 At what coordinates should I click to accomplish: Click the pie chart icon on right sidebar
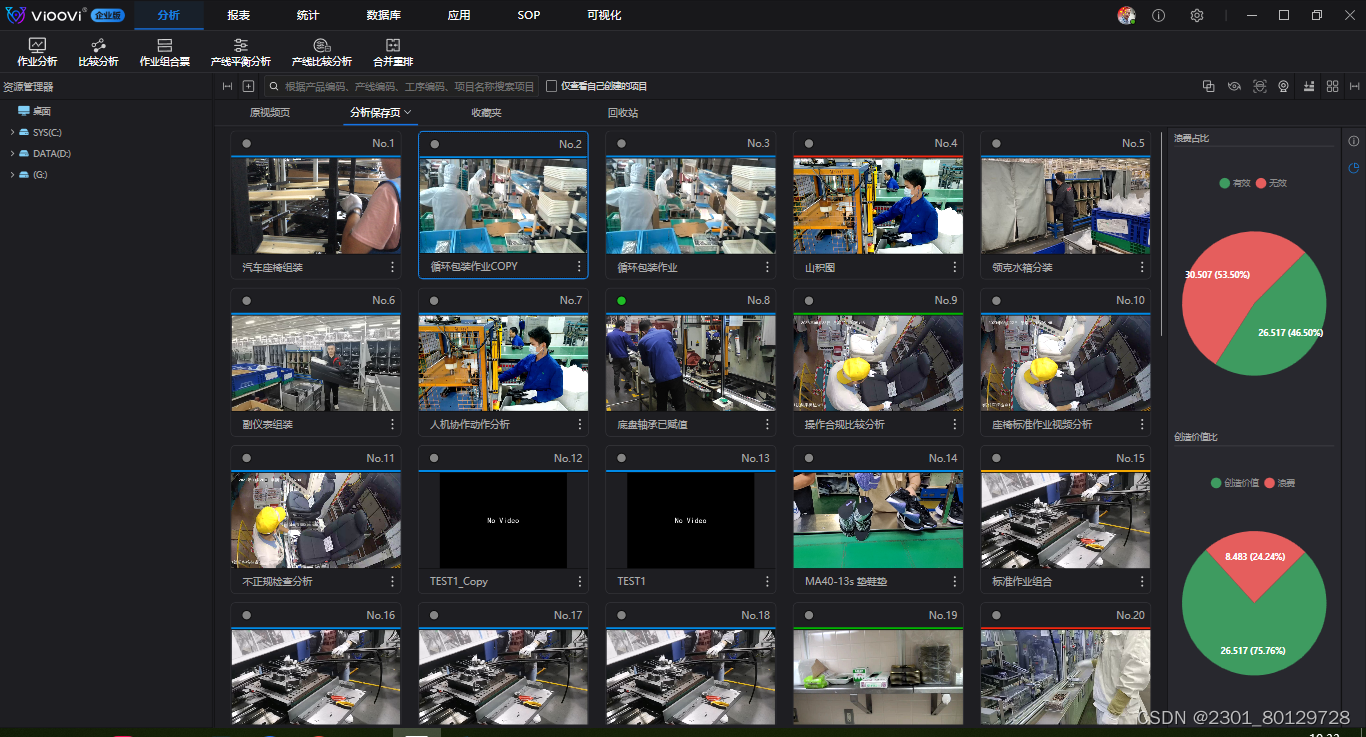tap(1354, 168)
